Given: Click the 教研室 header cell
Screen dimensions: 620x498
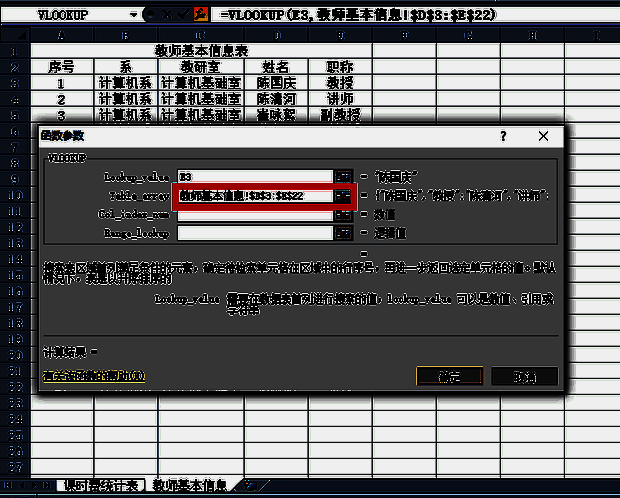Looking at the screenshot, I should coord(201,67).
